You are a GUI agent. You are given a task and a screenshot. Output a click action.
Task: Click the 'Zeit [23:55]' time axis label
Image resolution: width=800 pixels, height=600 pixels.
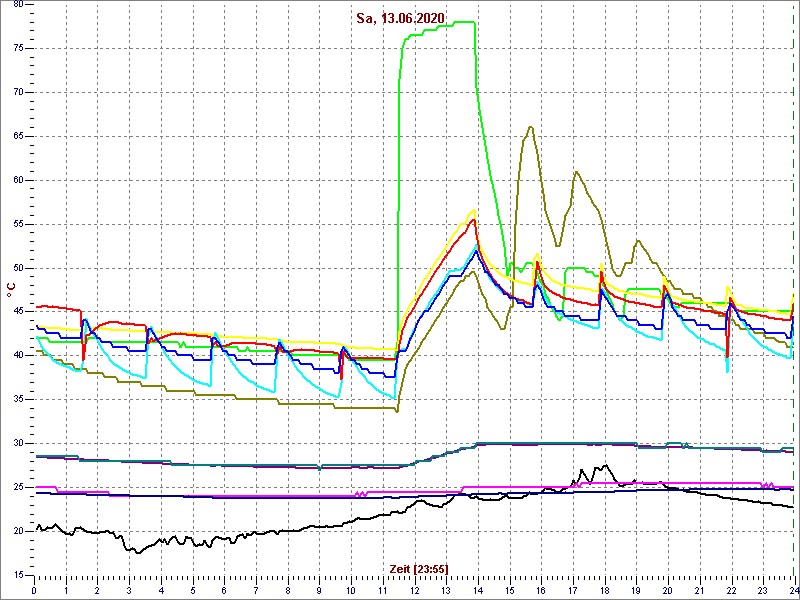coord(419,569)
